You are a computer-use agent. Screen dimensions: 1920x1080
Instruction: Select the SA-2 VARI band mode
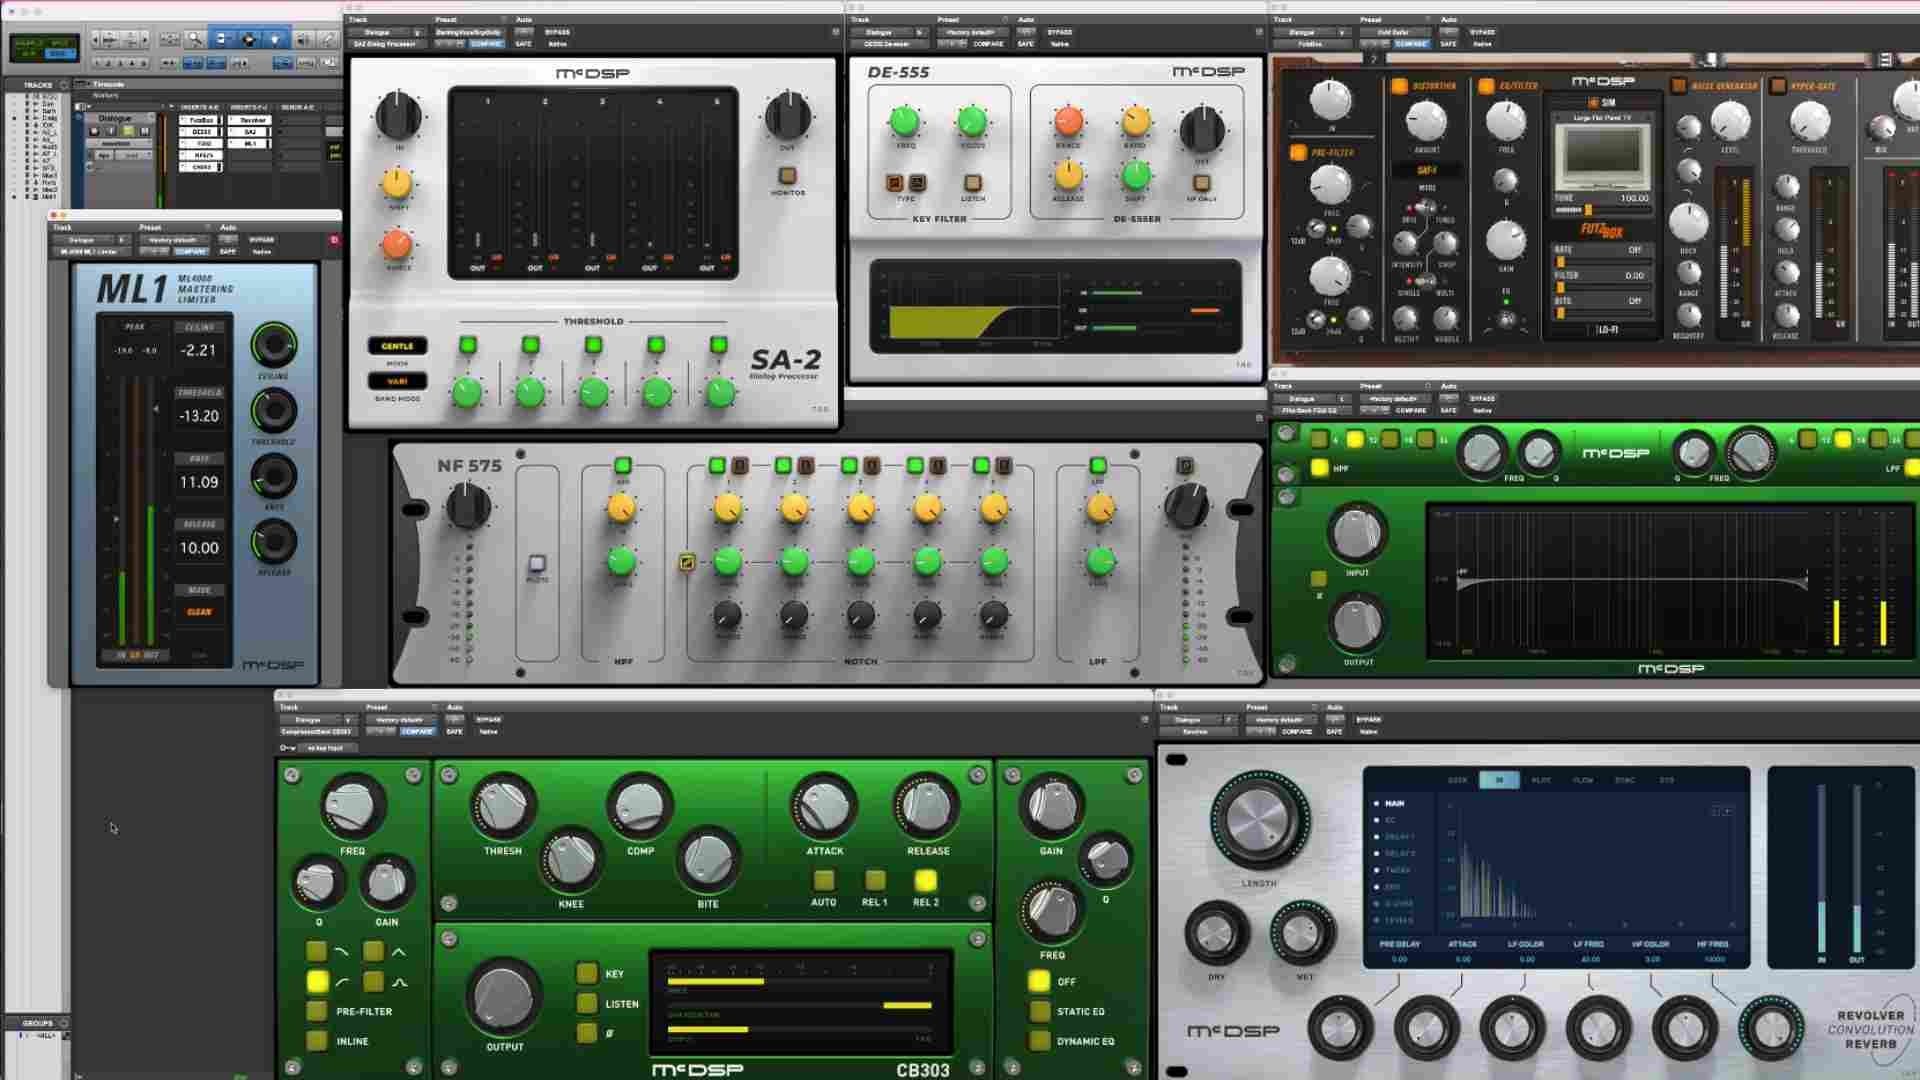pyautogui.click(x=397, y=381)
